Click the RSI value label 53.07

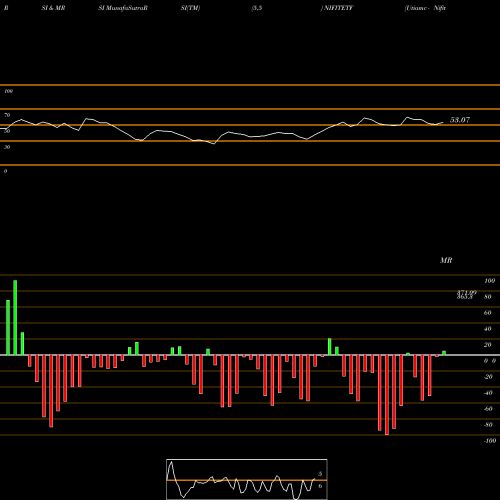pyautogui.click(x=460, y=120)
